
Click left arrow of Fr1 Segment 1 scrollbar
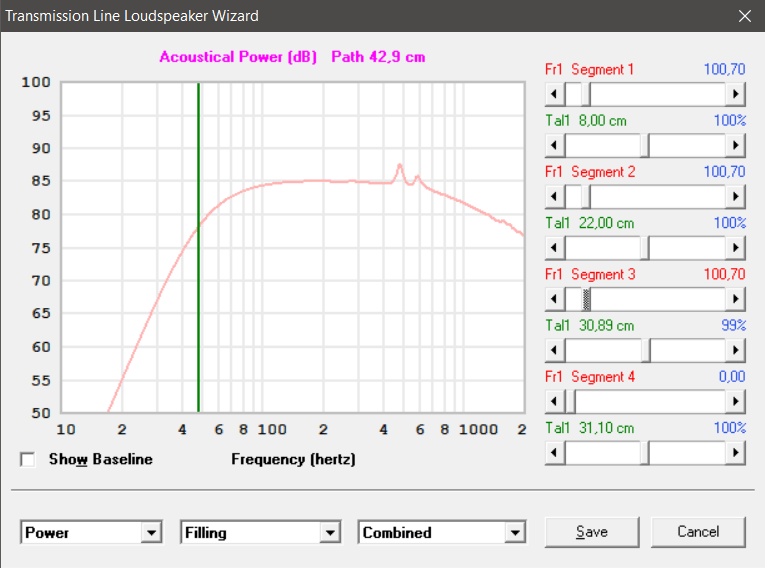click(555, 94)
